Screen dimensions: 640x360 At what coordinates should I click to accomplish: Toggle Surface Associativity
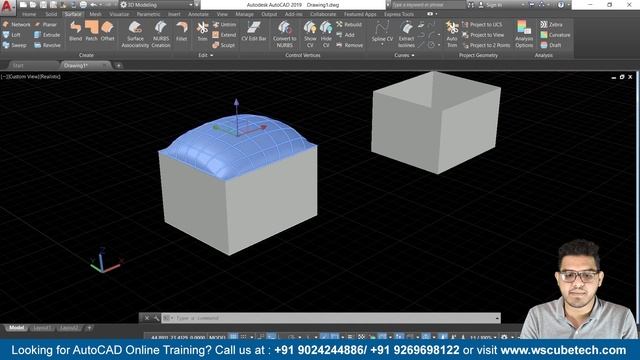point(135,34)
